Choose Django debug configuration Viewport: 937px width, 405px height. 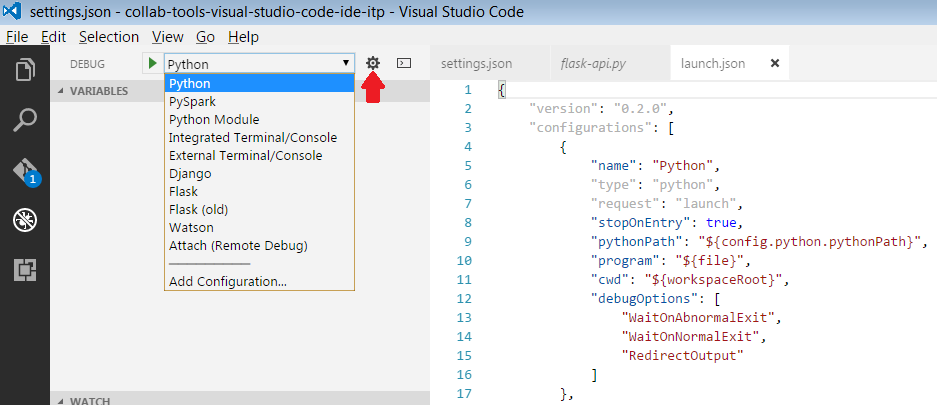[259, 173]
